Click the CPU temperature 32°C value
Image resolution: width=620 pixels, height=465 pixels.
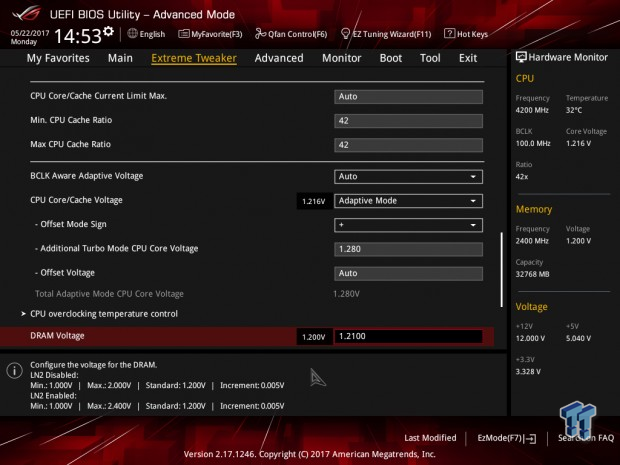[574, 110]
